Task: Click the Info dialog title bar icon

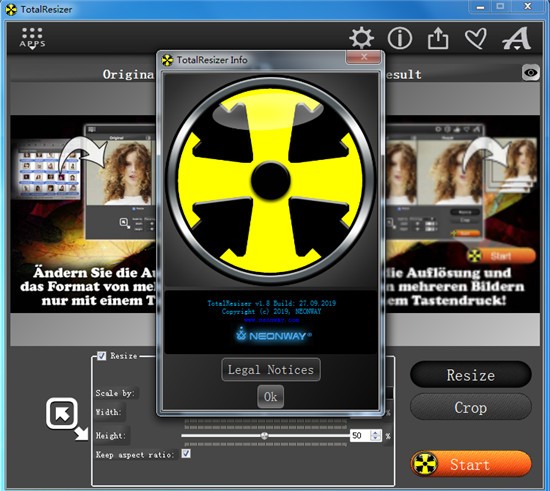Action: (x=167, y=60)
